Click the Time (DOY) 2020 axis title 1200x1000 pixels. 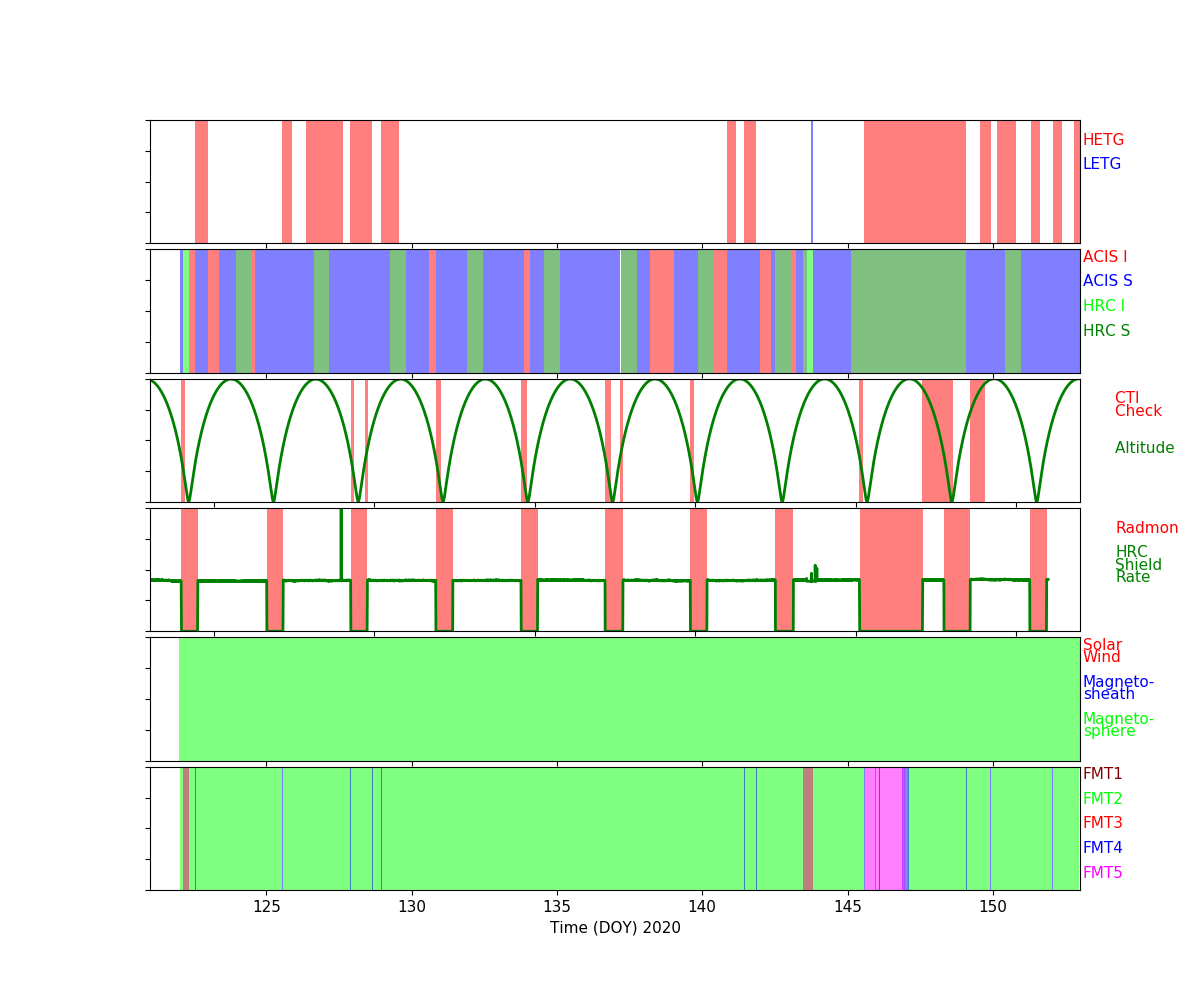(615, 928)
